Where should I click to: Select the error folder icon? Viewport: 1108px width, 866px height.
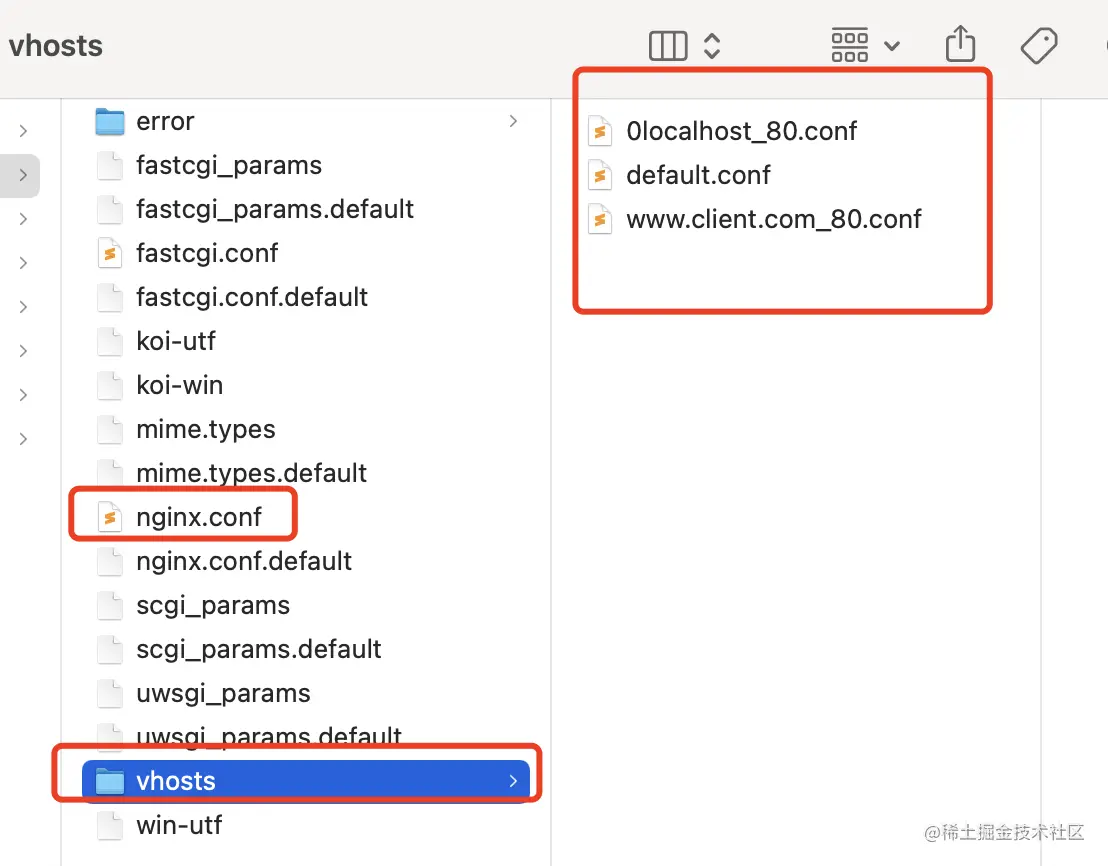110,121
